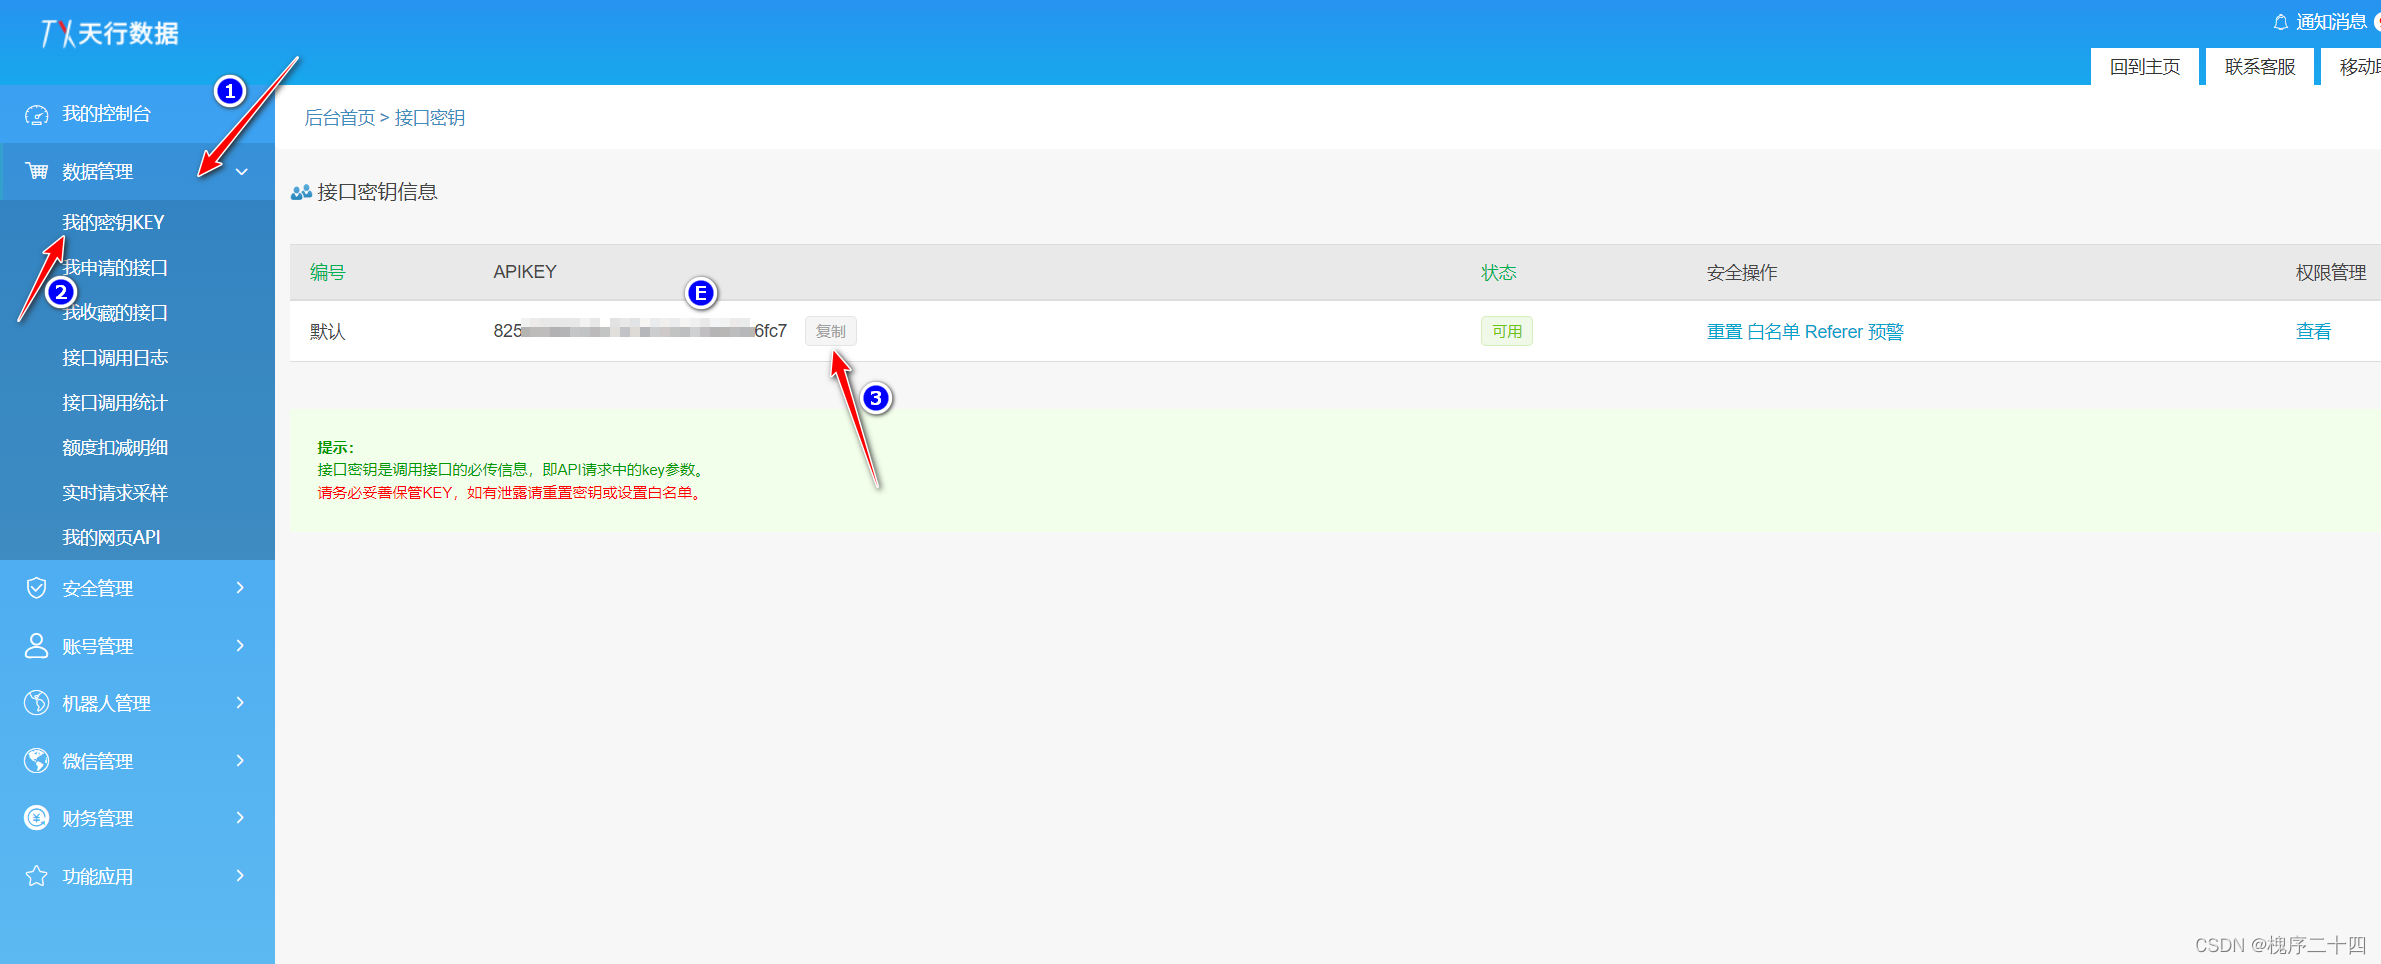Open 接口调用统计 submenu item
Image resolution: width=2381 pixels, height=964 pixels.
115,403
